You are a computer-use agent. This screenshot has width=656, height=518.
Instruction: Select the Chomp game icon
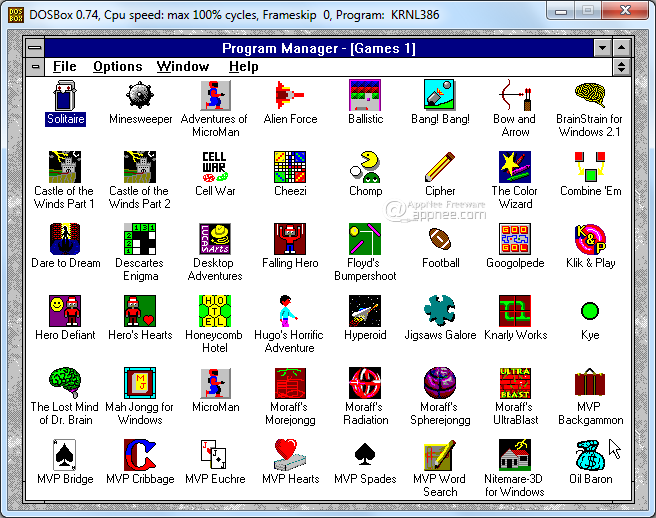pyautogui.click(x=365, y=167)
